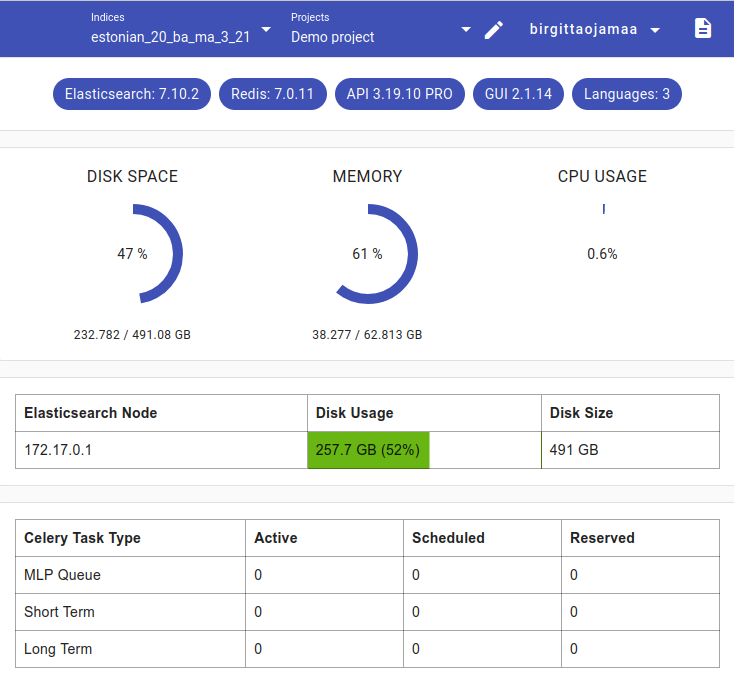Viewport: 734px width, 673px height.
Task: Click the CPU Usage 0.6% value
Action: click(602, 254)
